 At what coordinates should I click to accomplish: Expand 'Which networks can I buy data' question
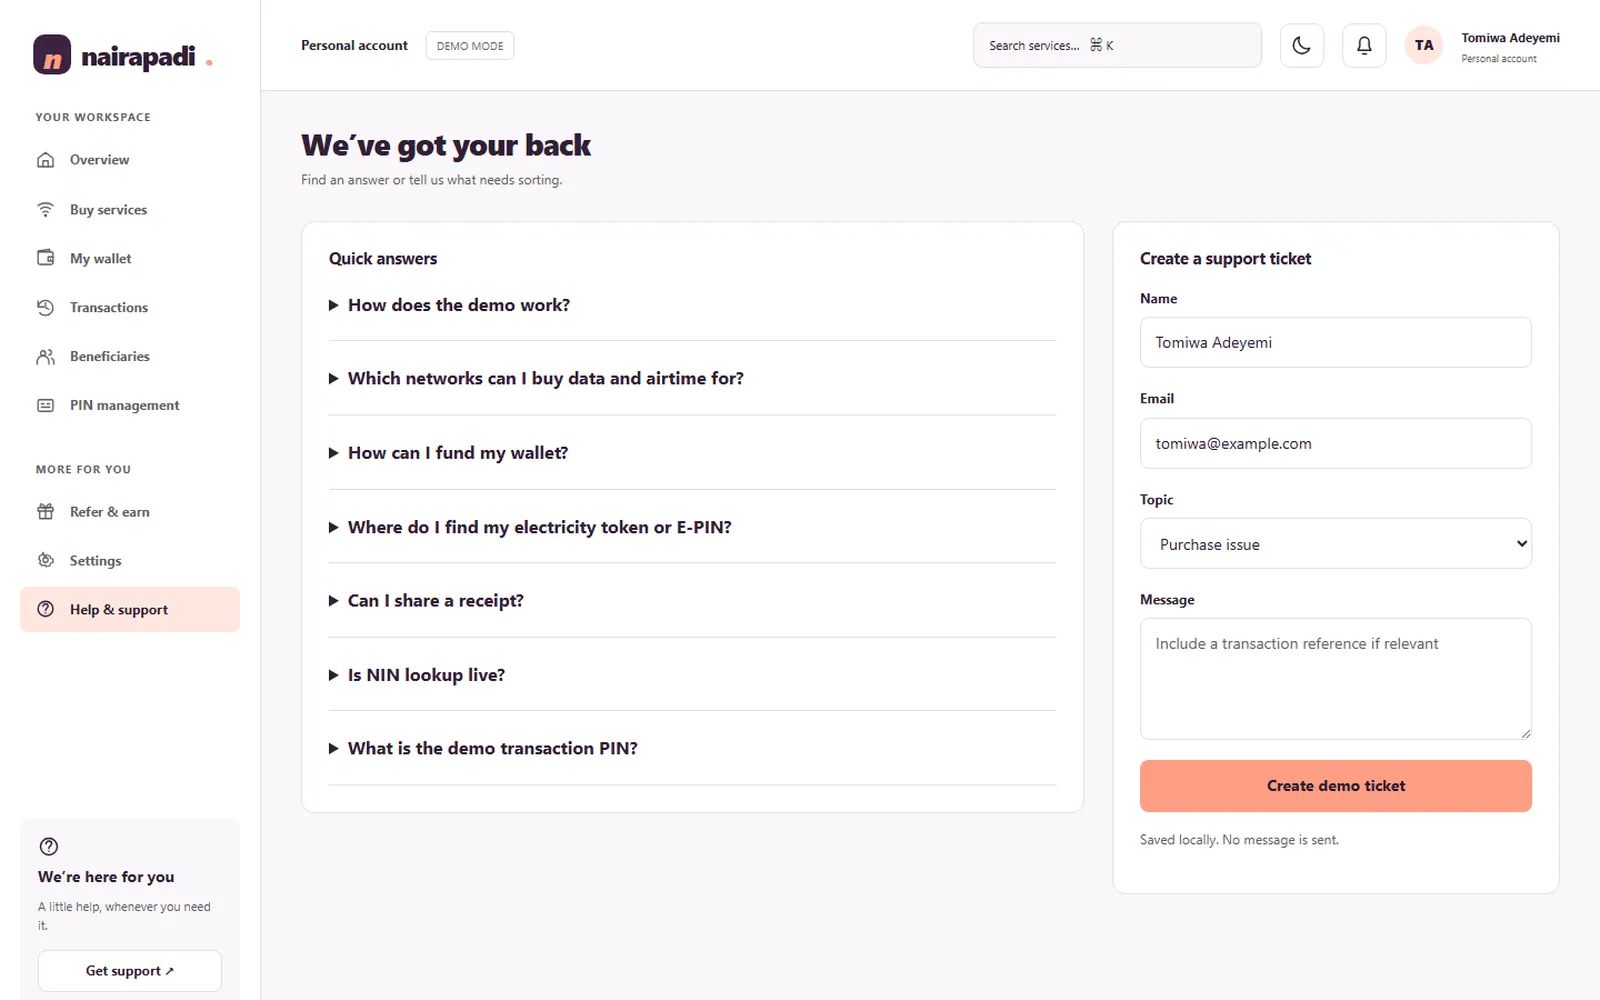[x=692, y=378]
